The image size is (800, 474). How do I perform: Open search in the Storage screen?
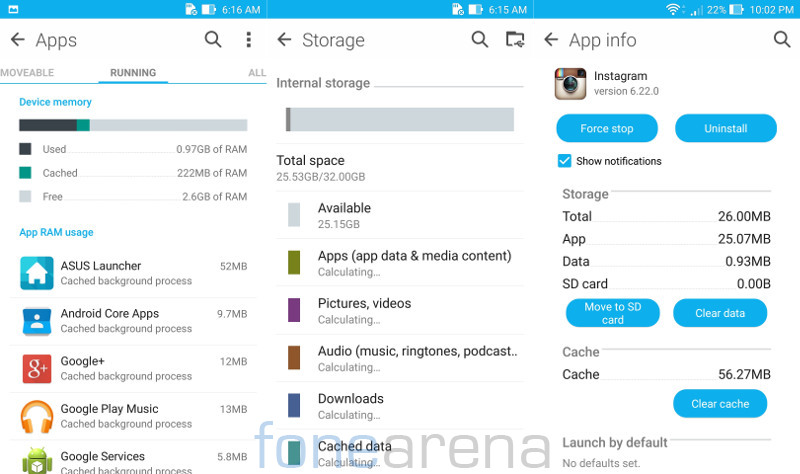pos(480,39)
